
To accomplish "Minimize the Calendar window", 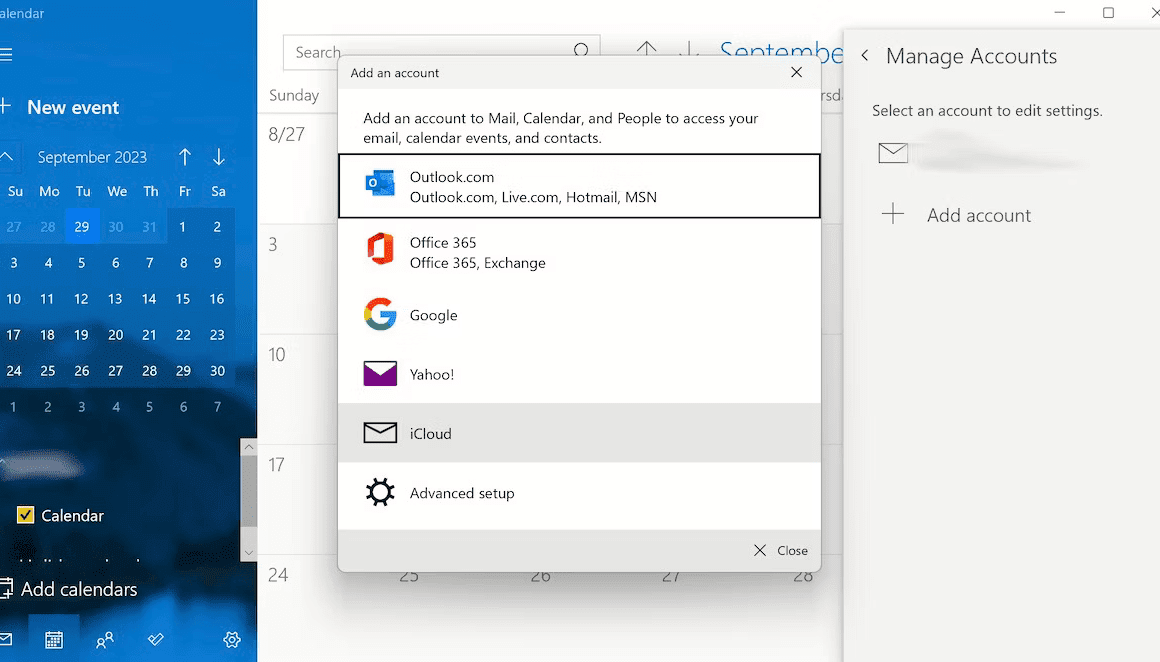I will click(1059, 13).
